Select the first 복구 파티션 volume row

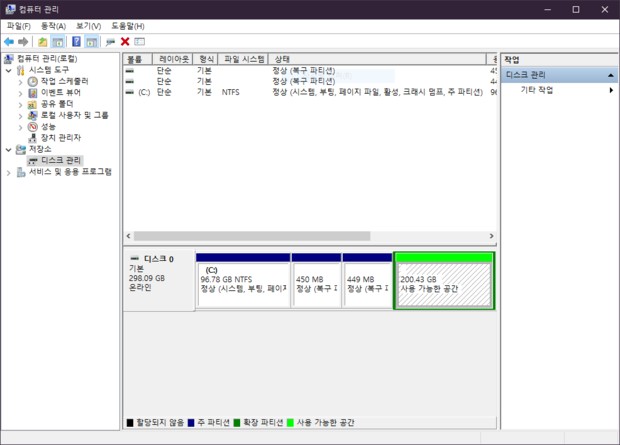(x=310, y=71)
